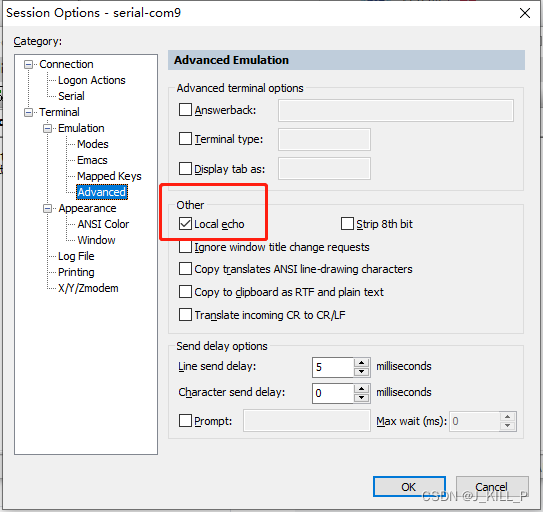Screen dimensions: 543x512
Task: Select Serial category
Action: point(71,96)
